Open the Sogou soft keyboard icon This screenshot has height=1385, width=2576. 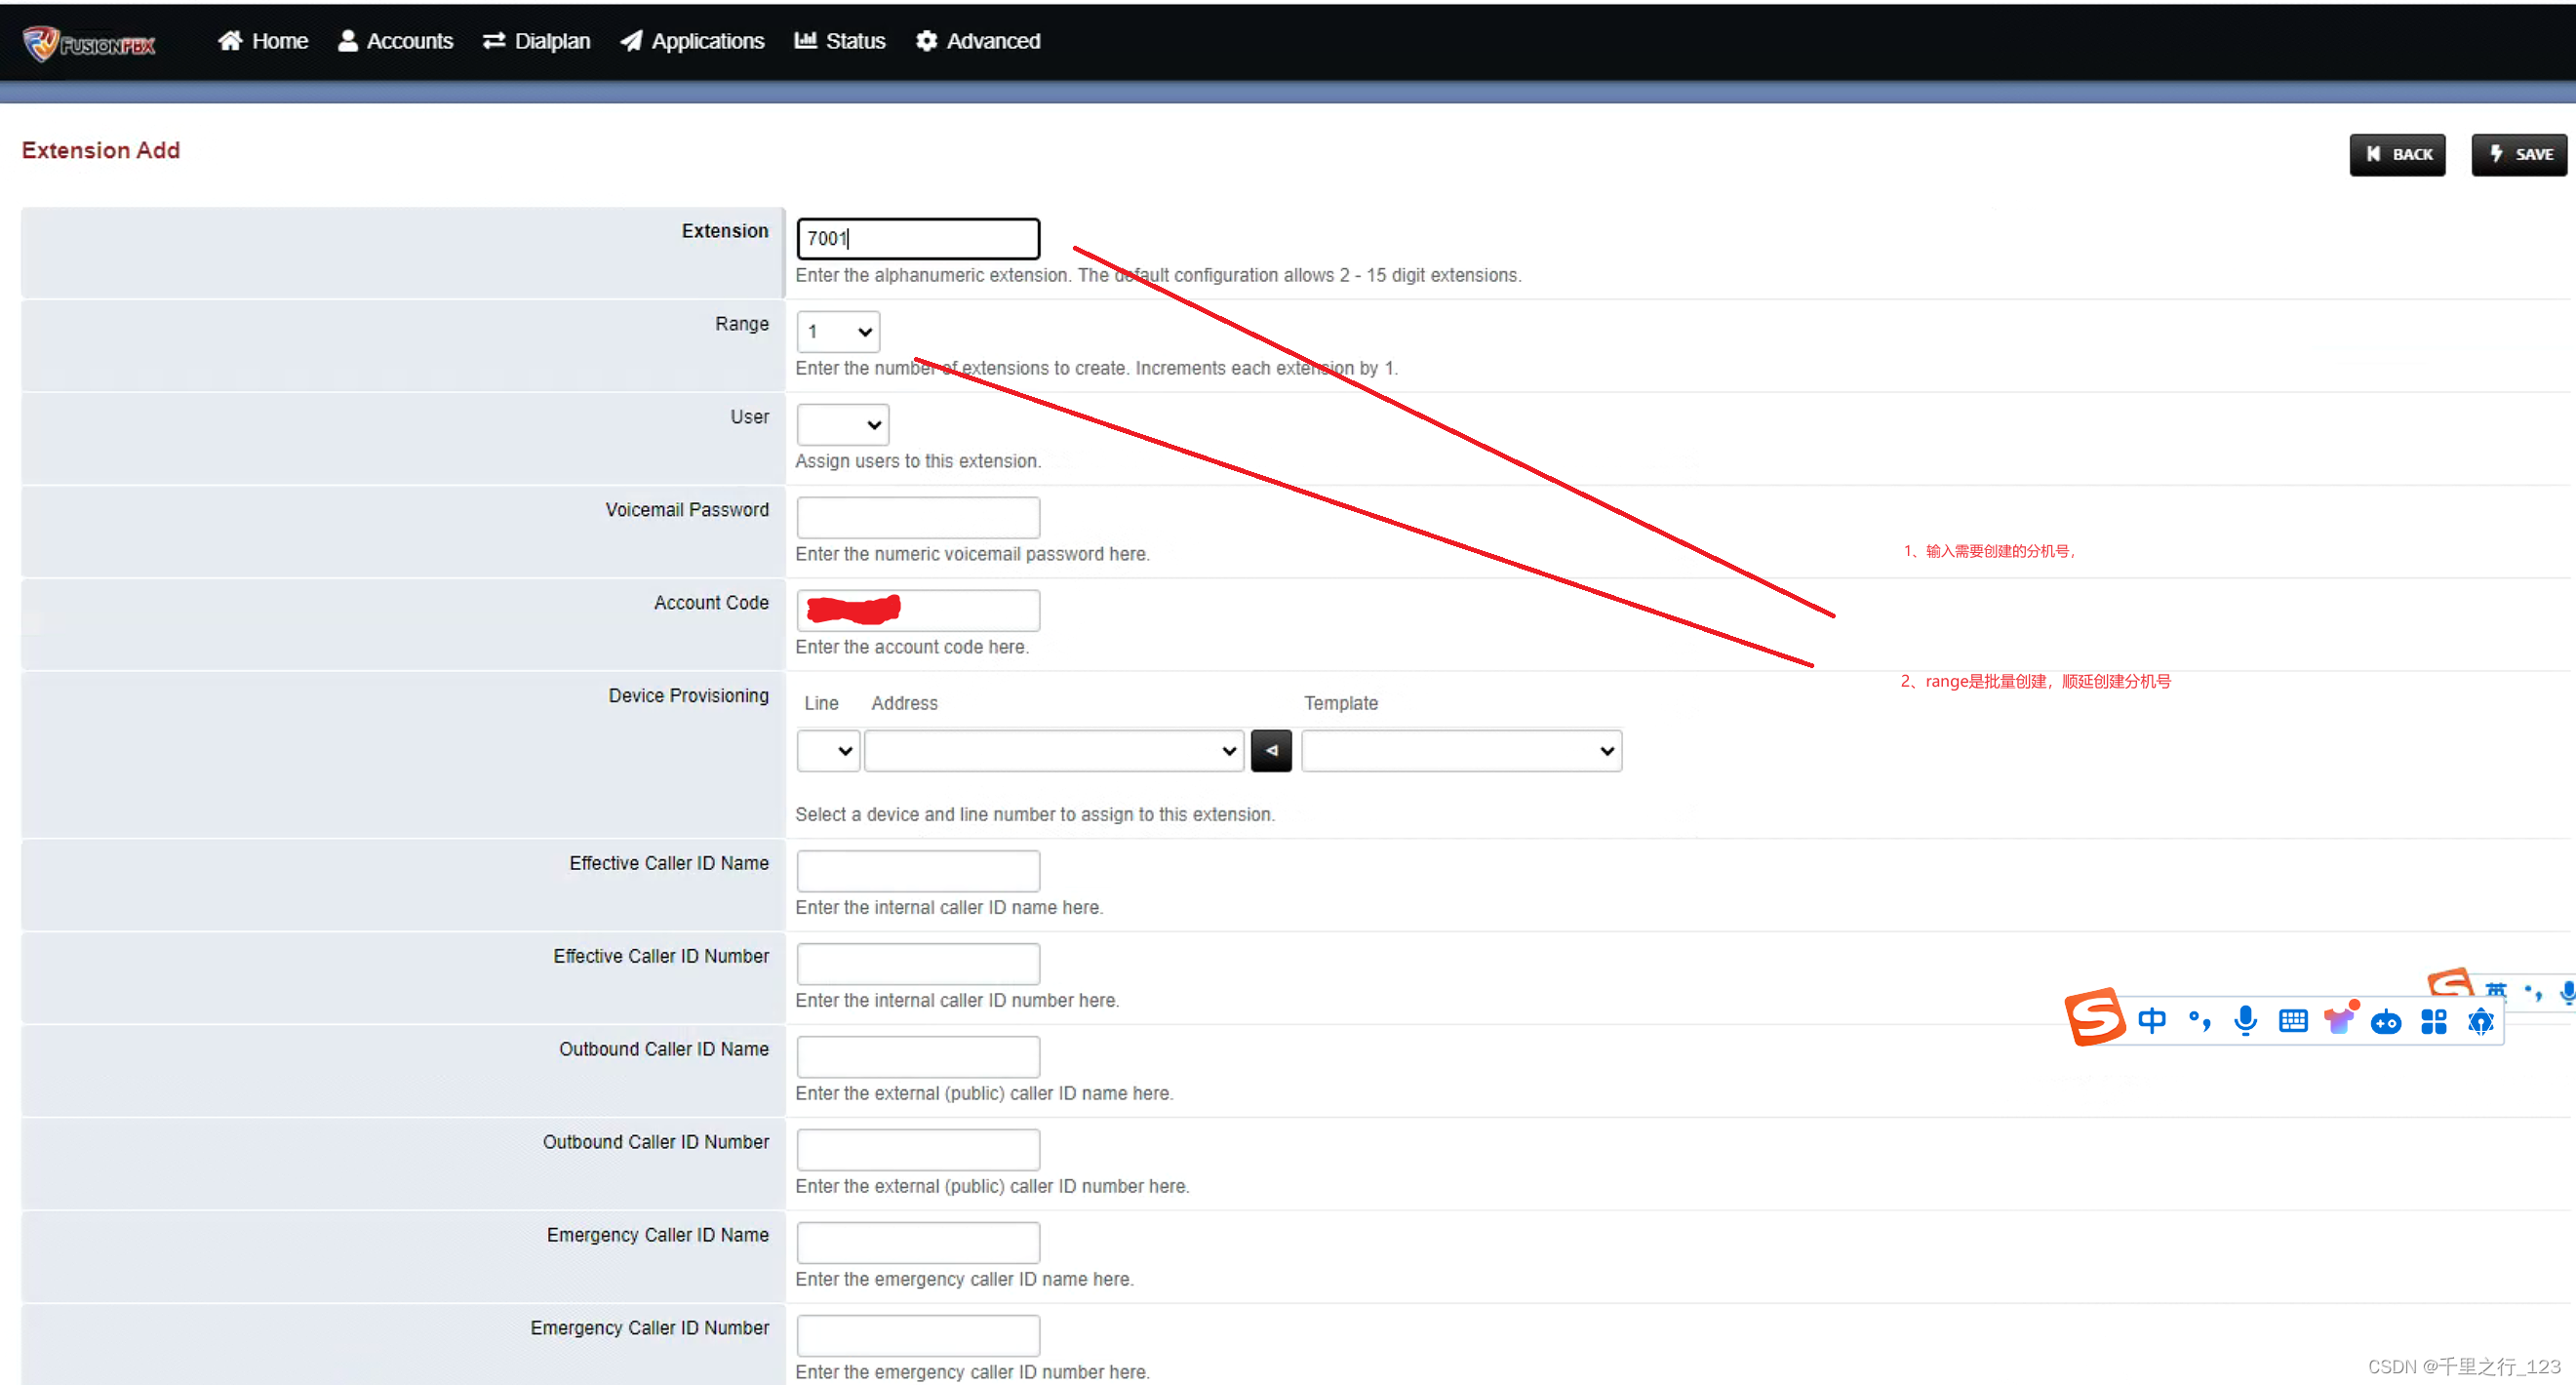click(2292, 1020)
